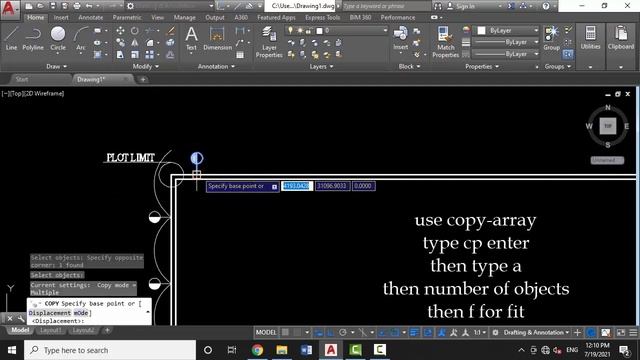640x360 pixels.
Task: Toggle the group selection button in Groups panel
Action: pos(568,54)
